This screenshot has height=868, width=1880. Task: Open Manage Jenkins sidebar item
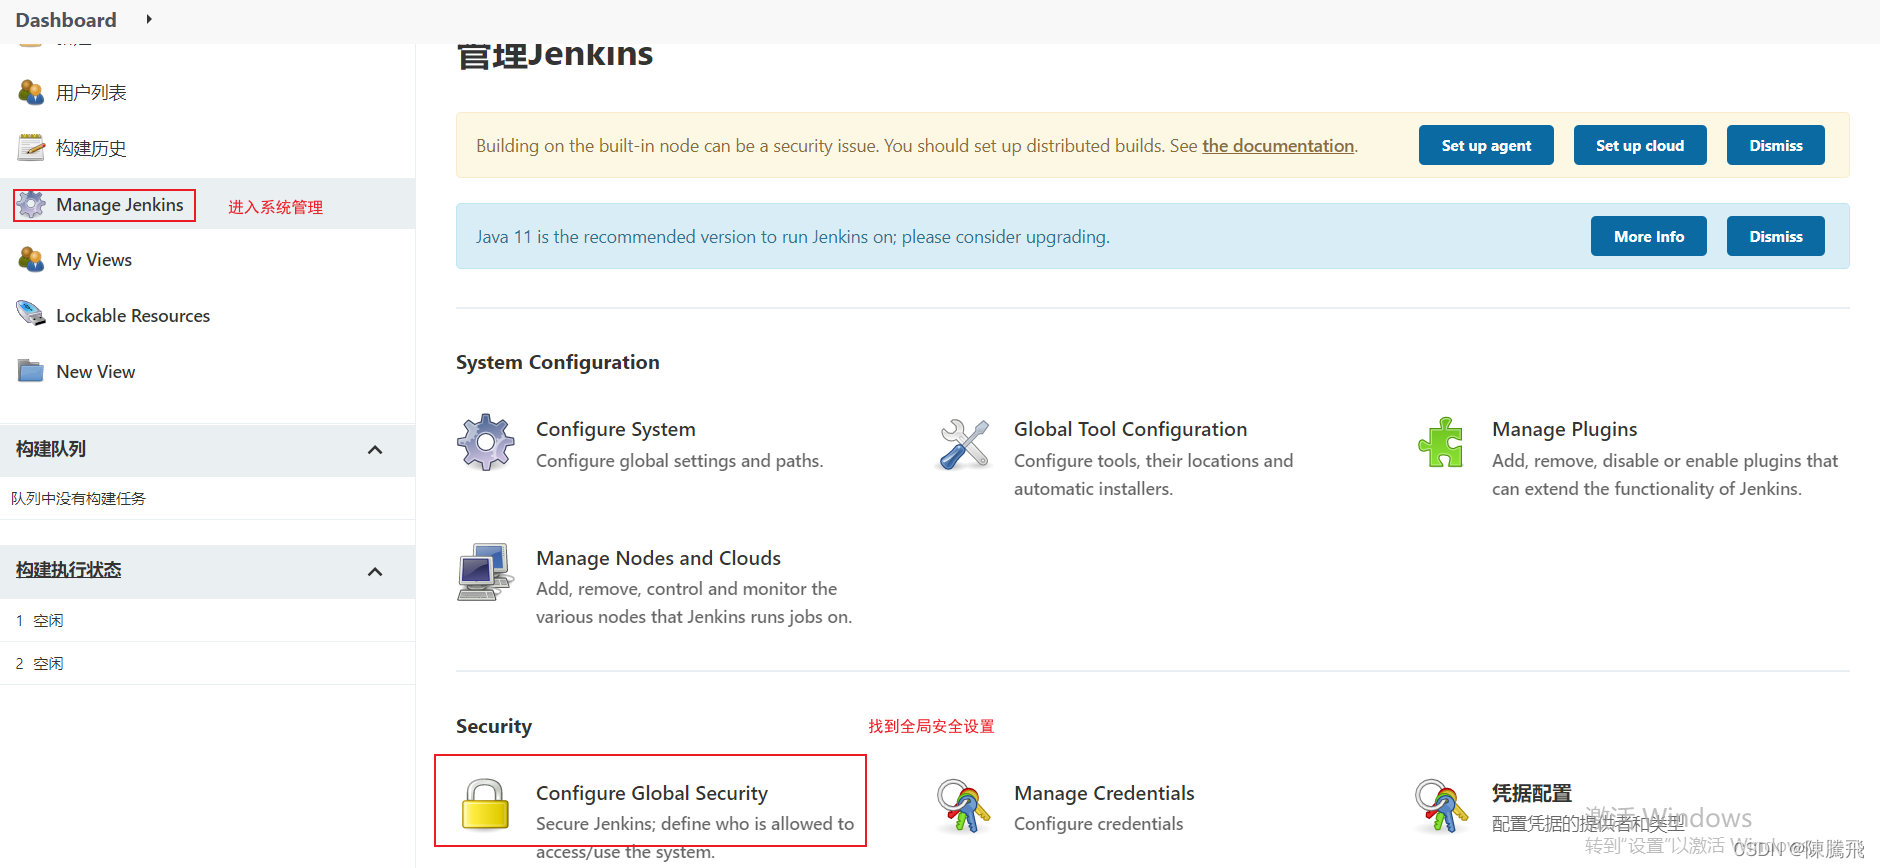point(120,205)
